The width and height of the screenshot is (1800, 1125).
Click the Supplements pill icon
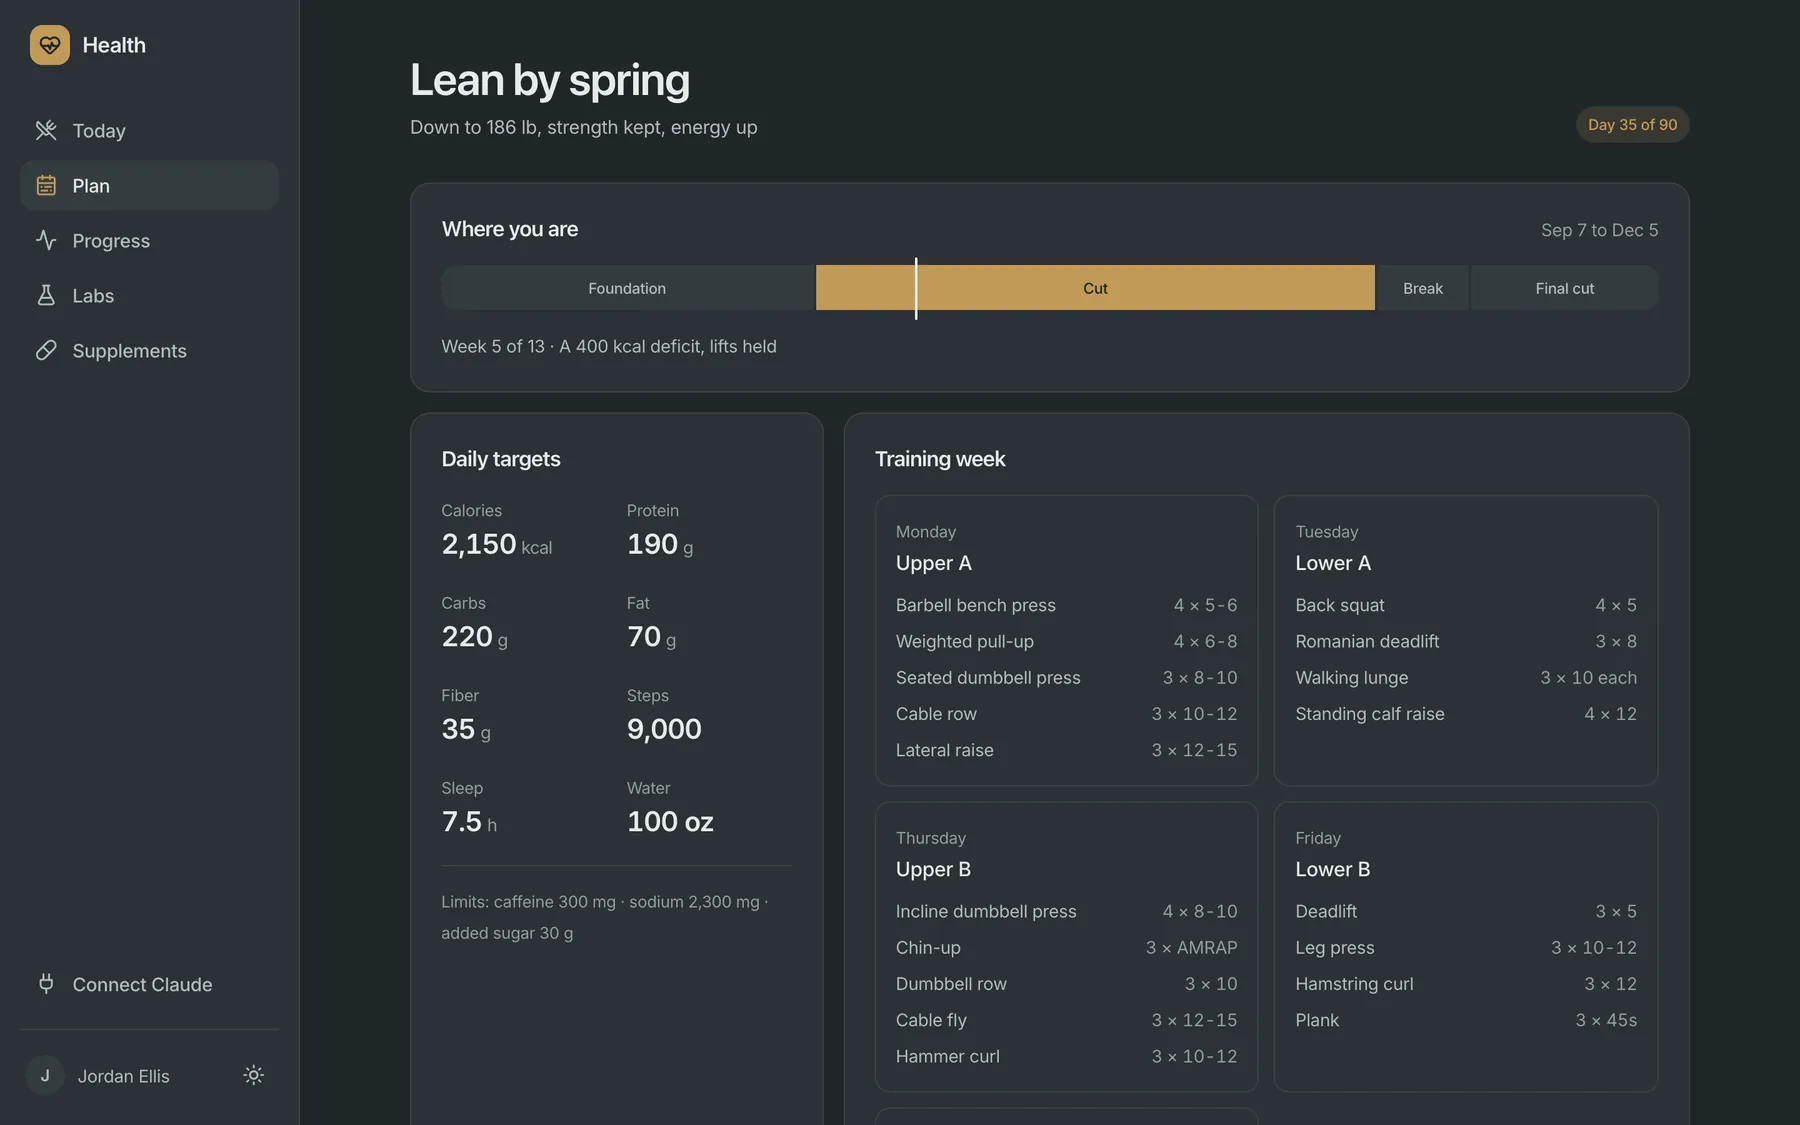pyautogui.click(x=46, y=350)
